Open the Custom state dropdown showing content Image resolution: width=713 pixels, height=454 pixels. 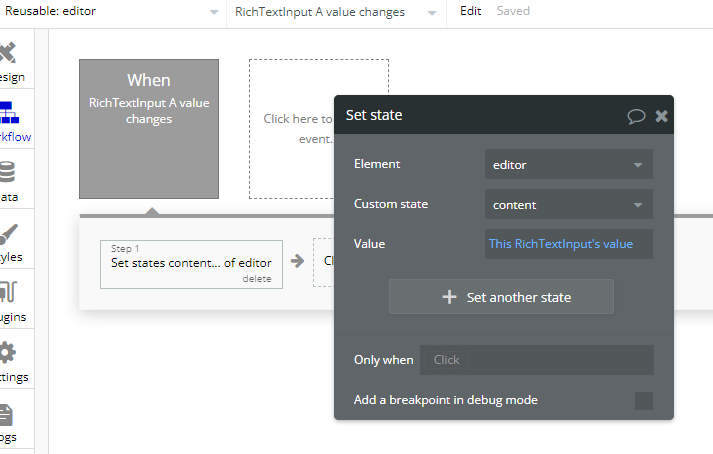[x=568, y=205]
